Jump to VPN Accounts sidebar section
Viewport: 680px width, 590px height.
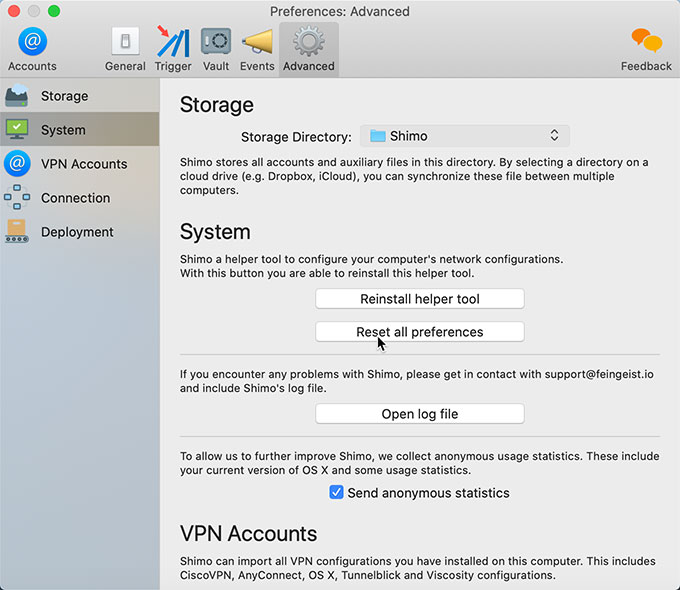pyautogui.click(x=84, y=164)
